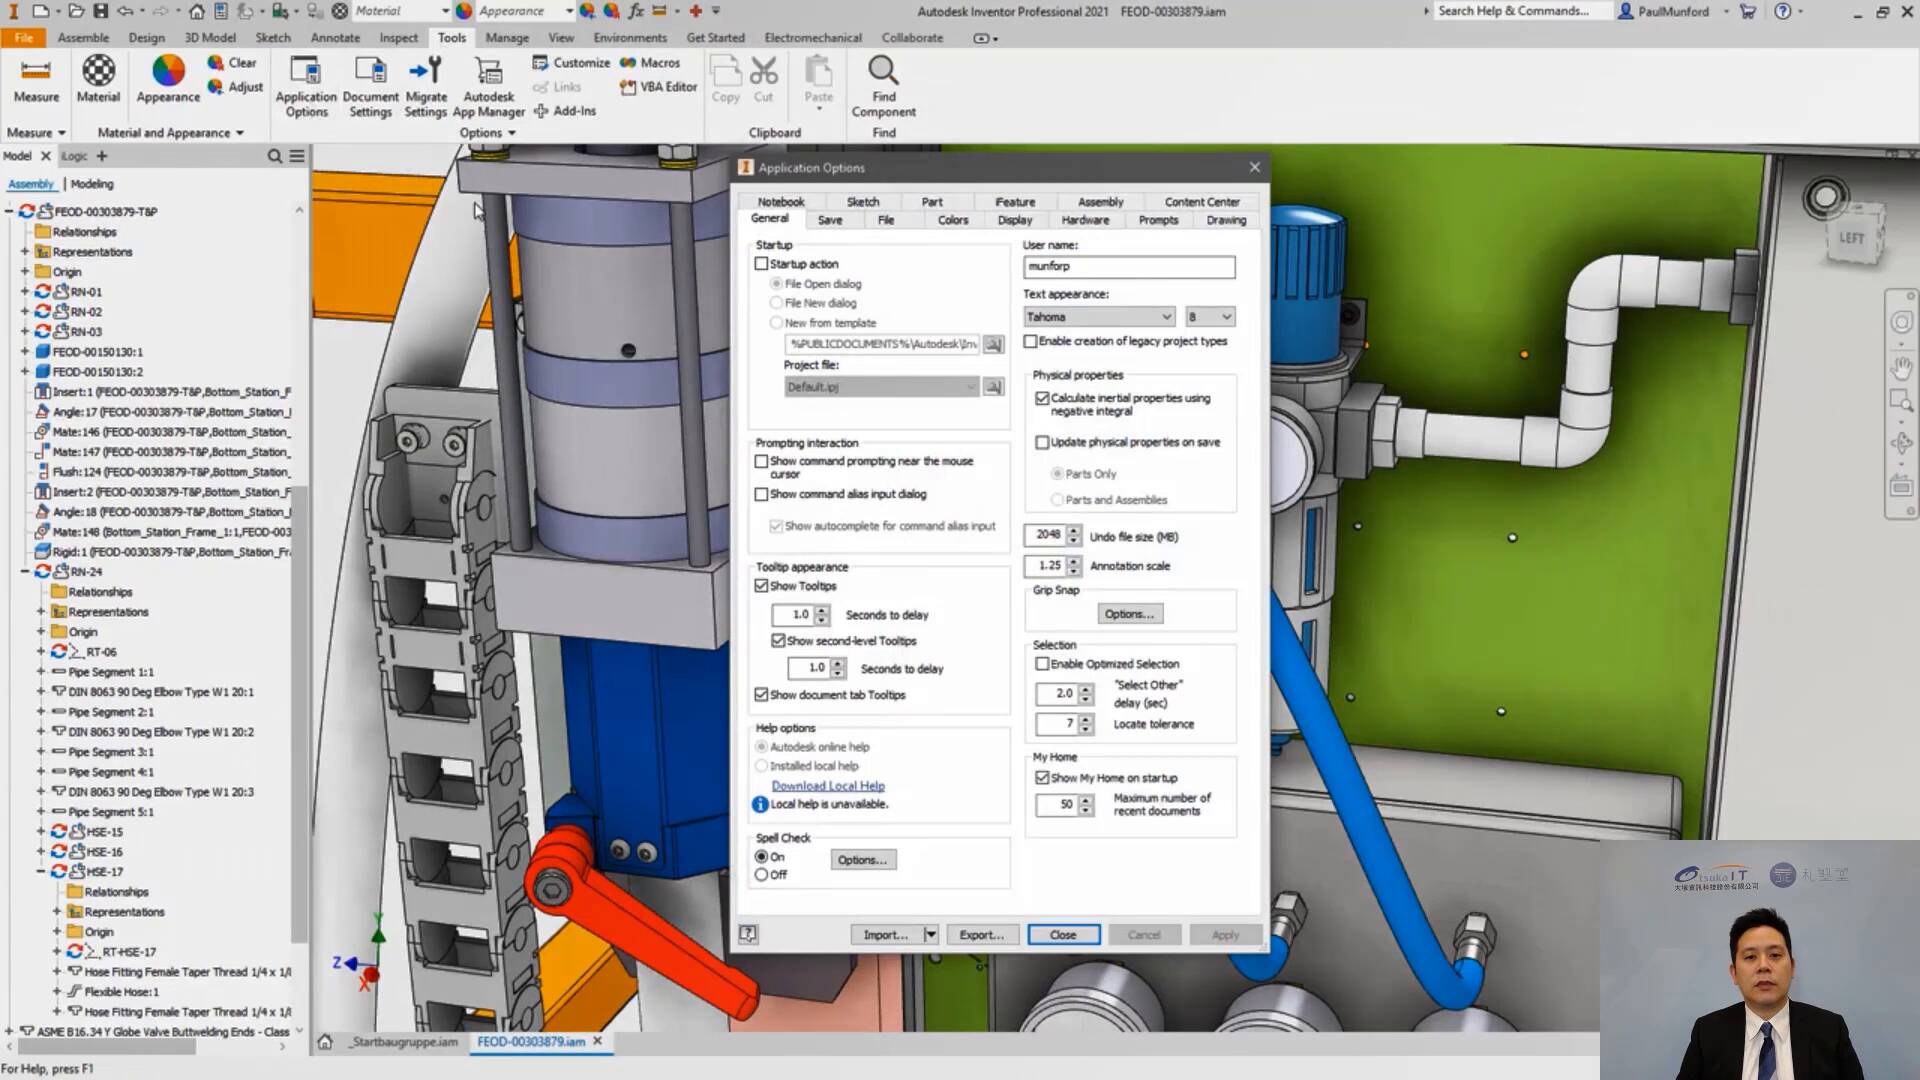Click the Search Help & Commands box
Image resolution: width=1920 pixels, height=1080 pixels.
click(1521, 11)
